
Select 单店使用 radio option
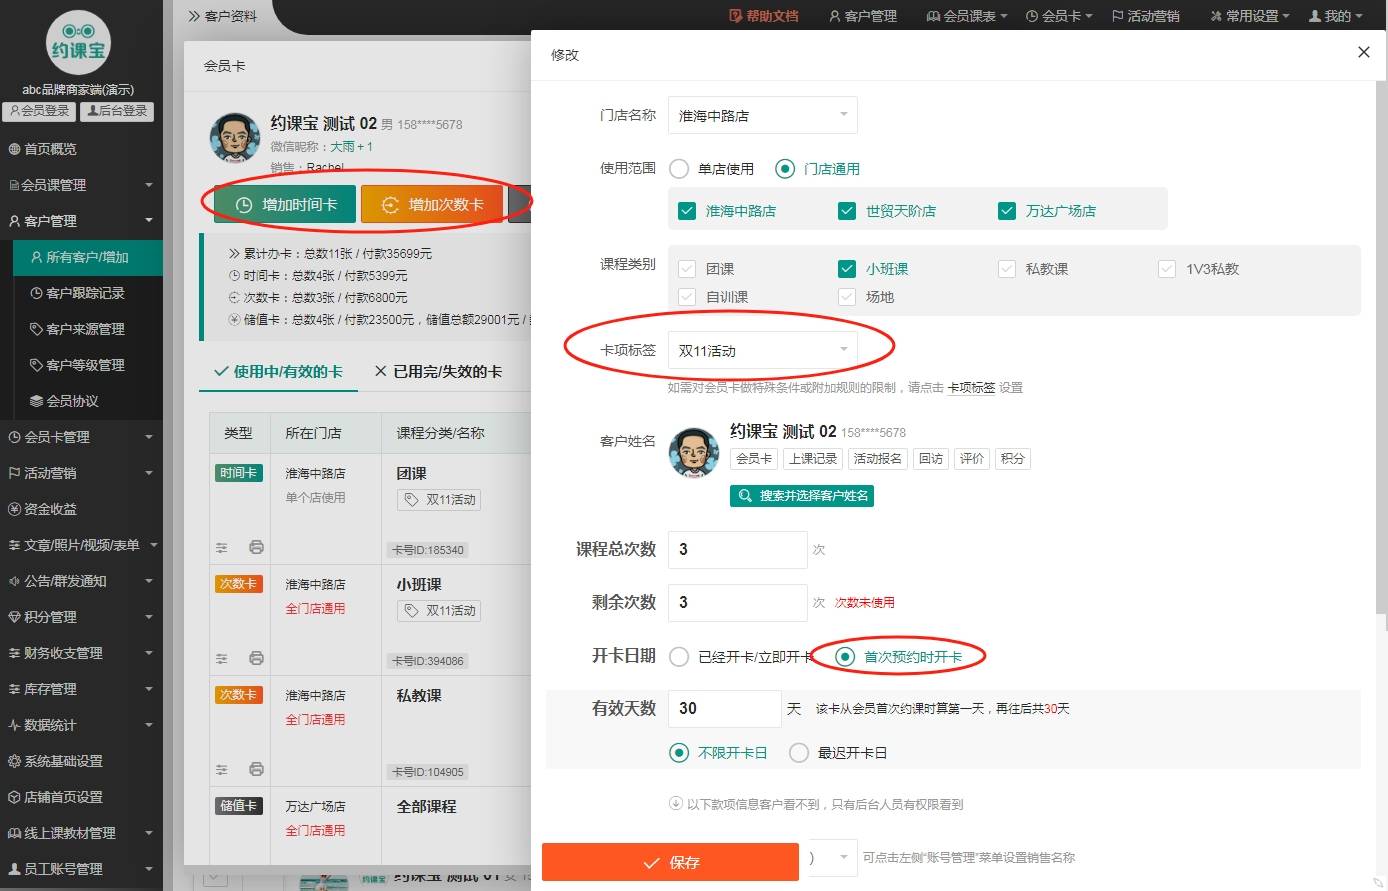679,169
